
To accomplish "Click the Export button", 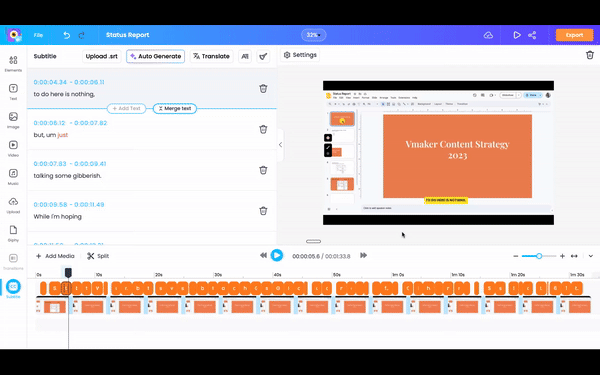I will coord(574,35).
